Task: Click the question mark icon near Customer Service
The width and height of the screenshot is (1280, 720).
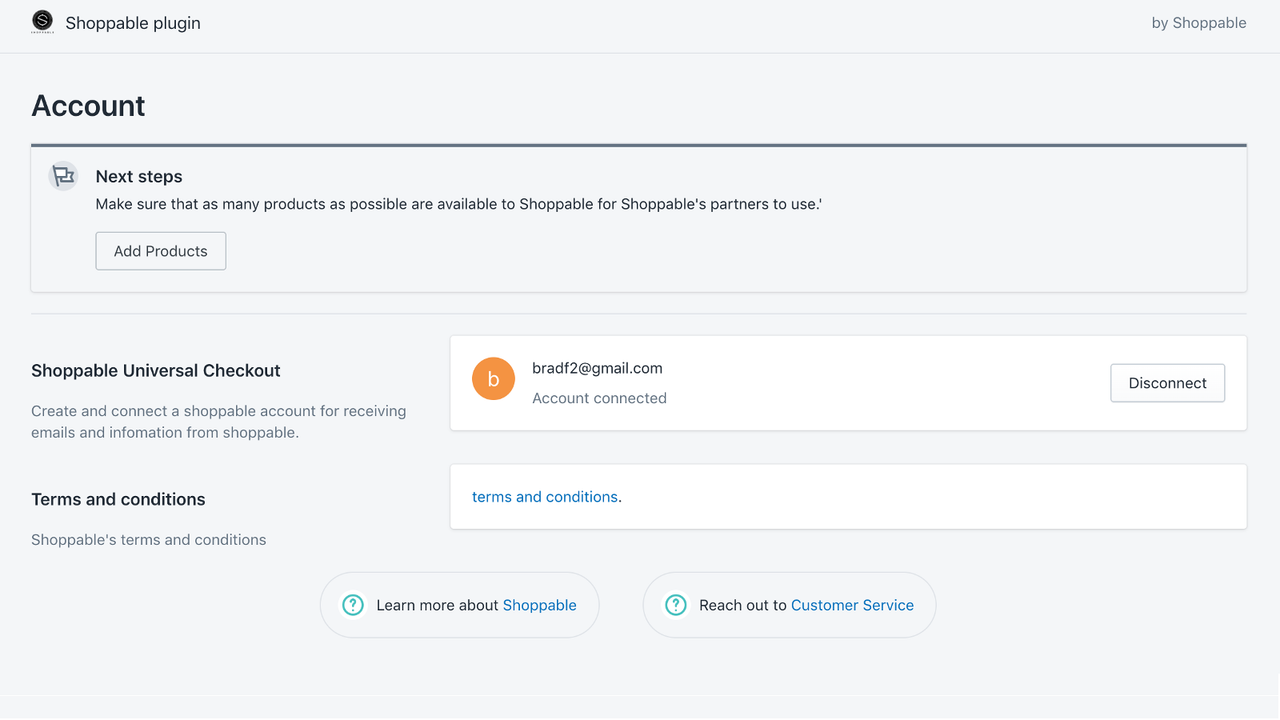Action: coord(675,605)
